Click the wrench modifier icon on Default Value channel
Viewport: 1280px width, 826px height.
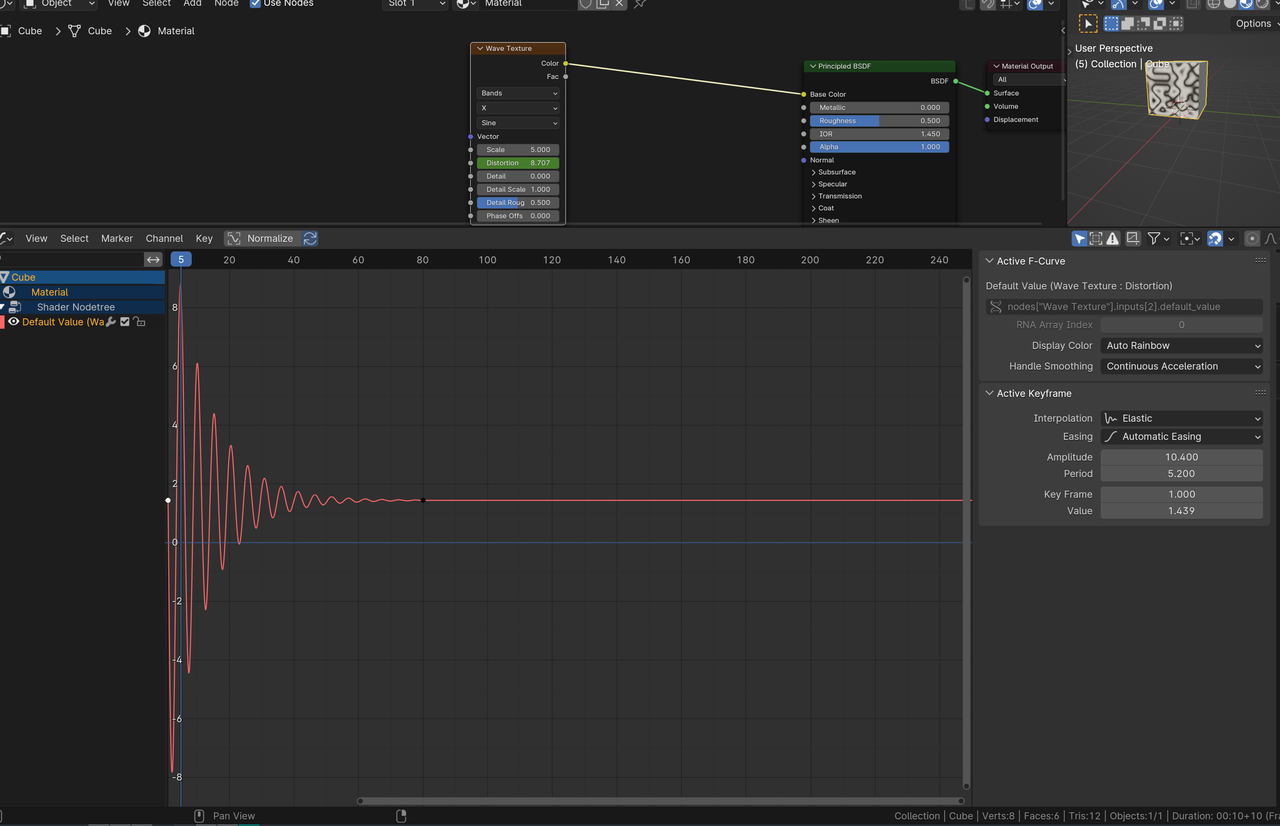coord(110,321)
